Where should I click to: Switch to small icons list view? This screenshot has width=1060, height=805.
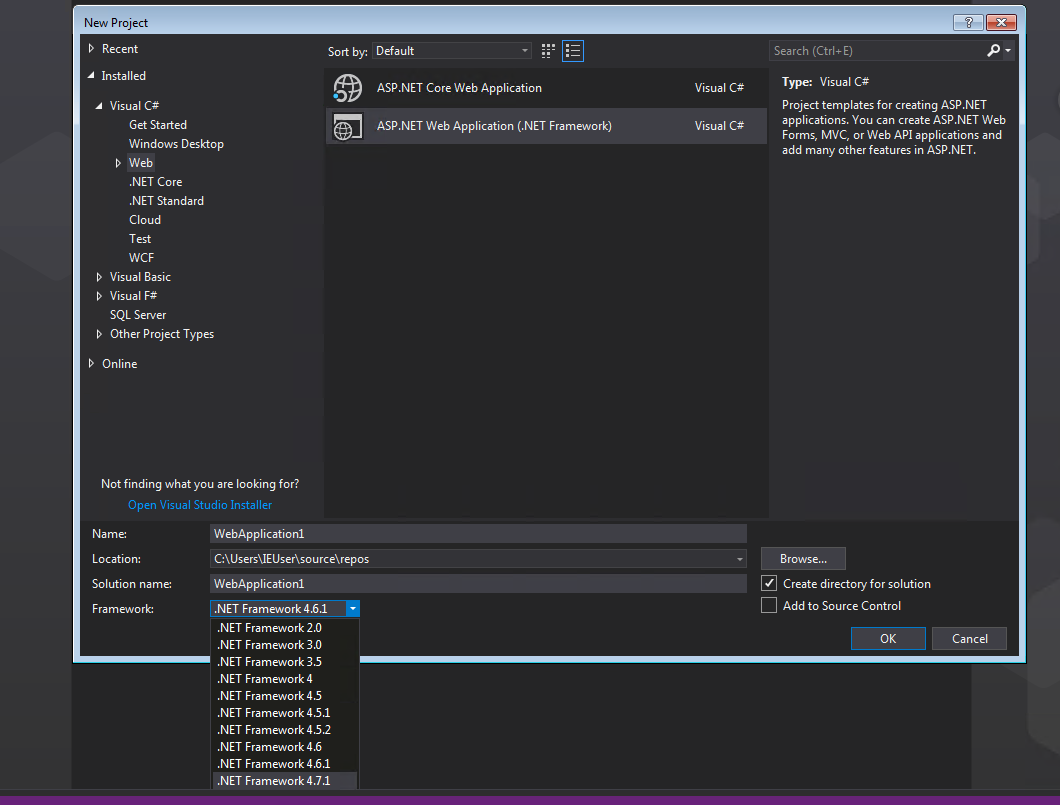pyautogui.click(x=573, y=51)
